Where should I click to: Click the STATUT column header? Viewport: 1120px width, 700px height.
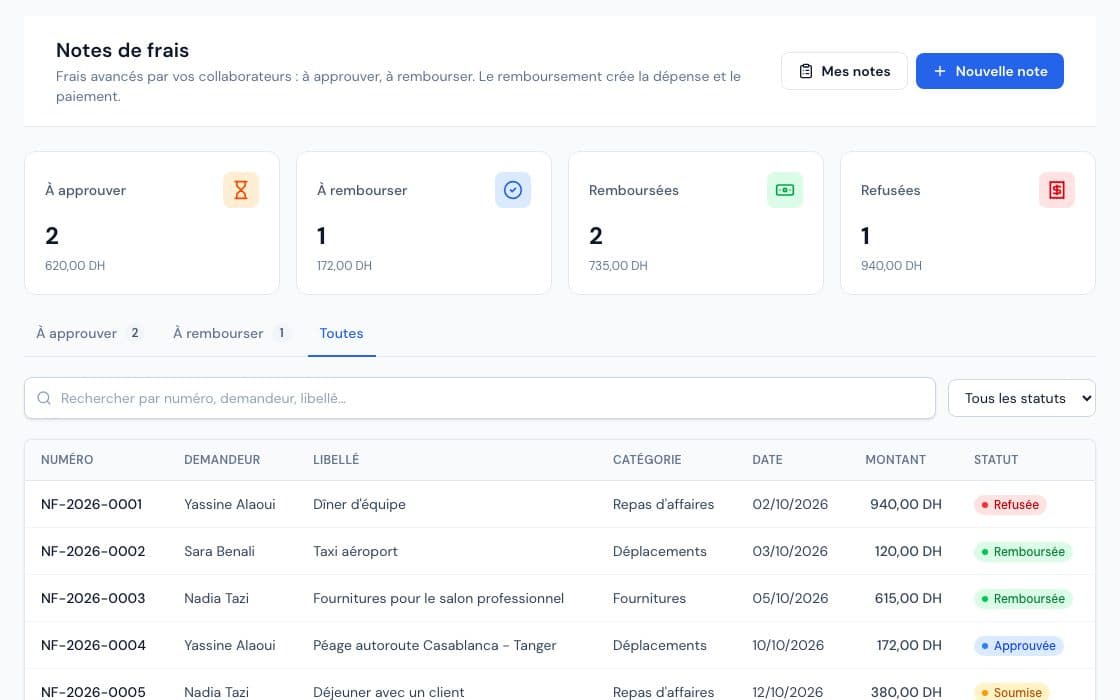pyautogui.click(x=996, y=460)
